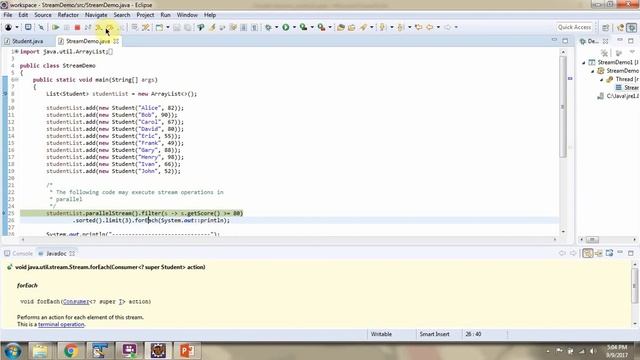Close the StreamDemo.java editor tab
640x360 pixels.
point(116,41)
